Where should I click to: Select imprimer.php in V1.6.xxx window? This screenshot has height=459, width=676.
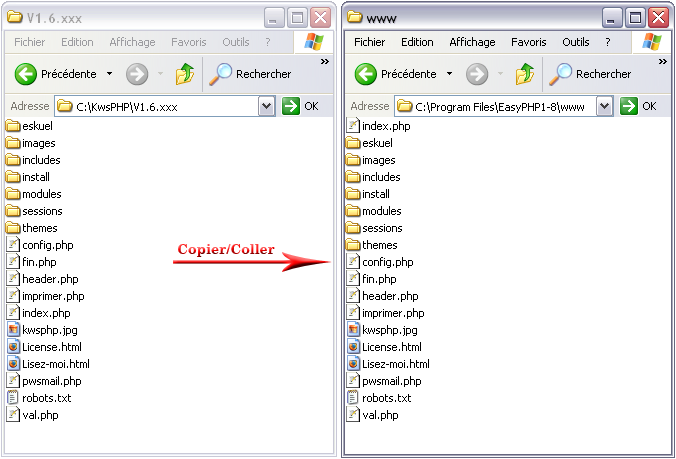point(46,296)
